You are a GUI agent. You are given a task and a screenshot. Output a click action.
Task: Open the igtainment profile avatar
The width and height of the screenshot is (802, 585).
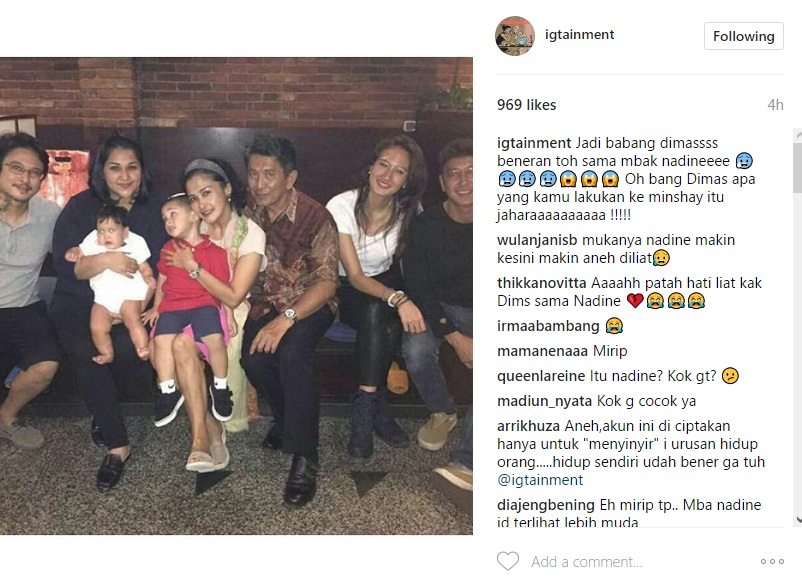515,36
